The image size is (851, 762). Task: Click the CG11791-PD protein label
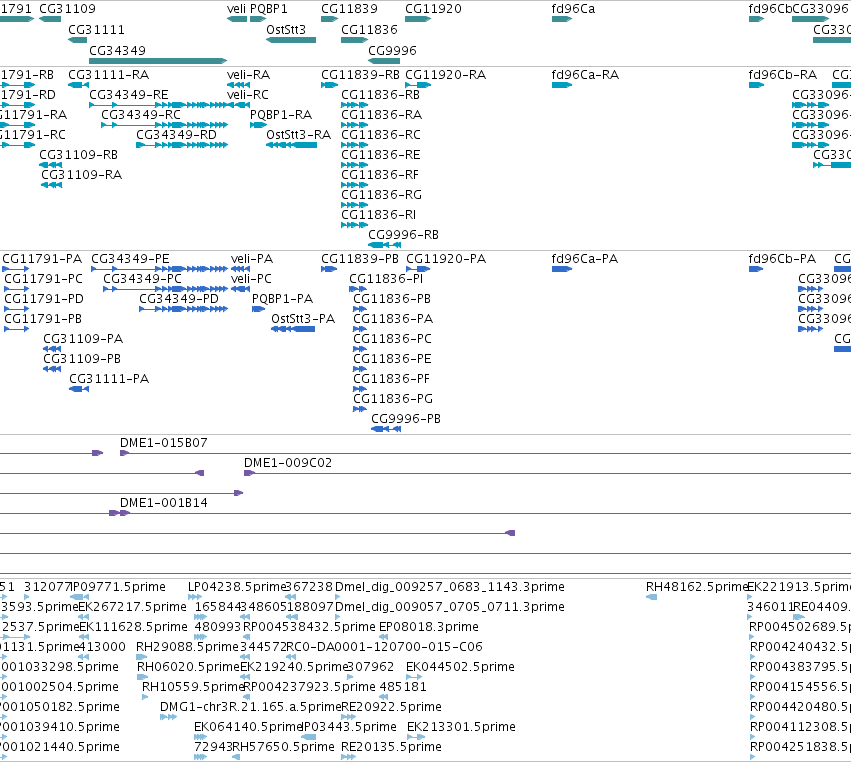(44, 299)
